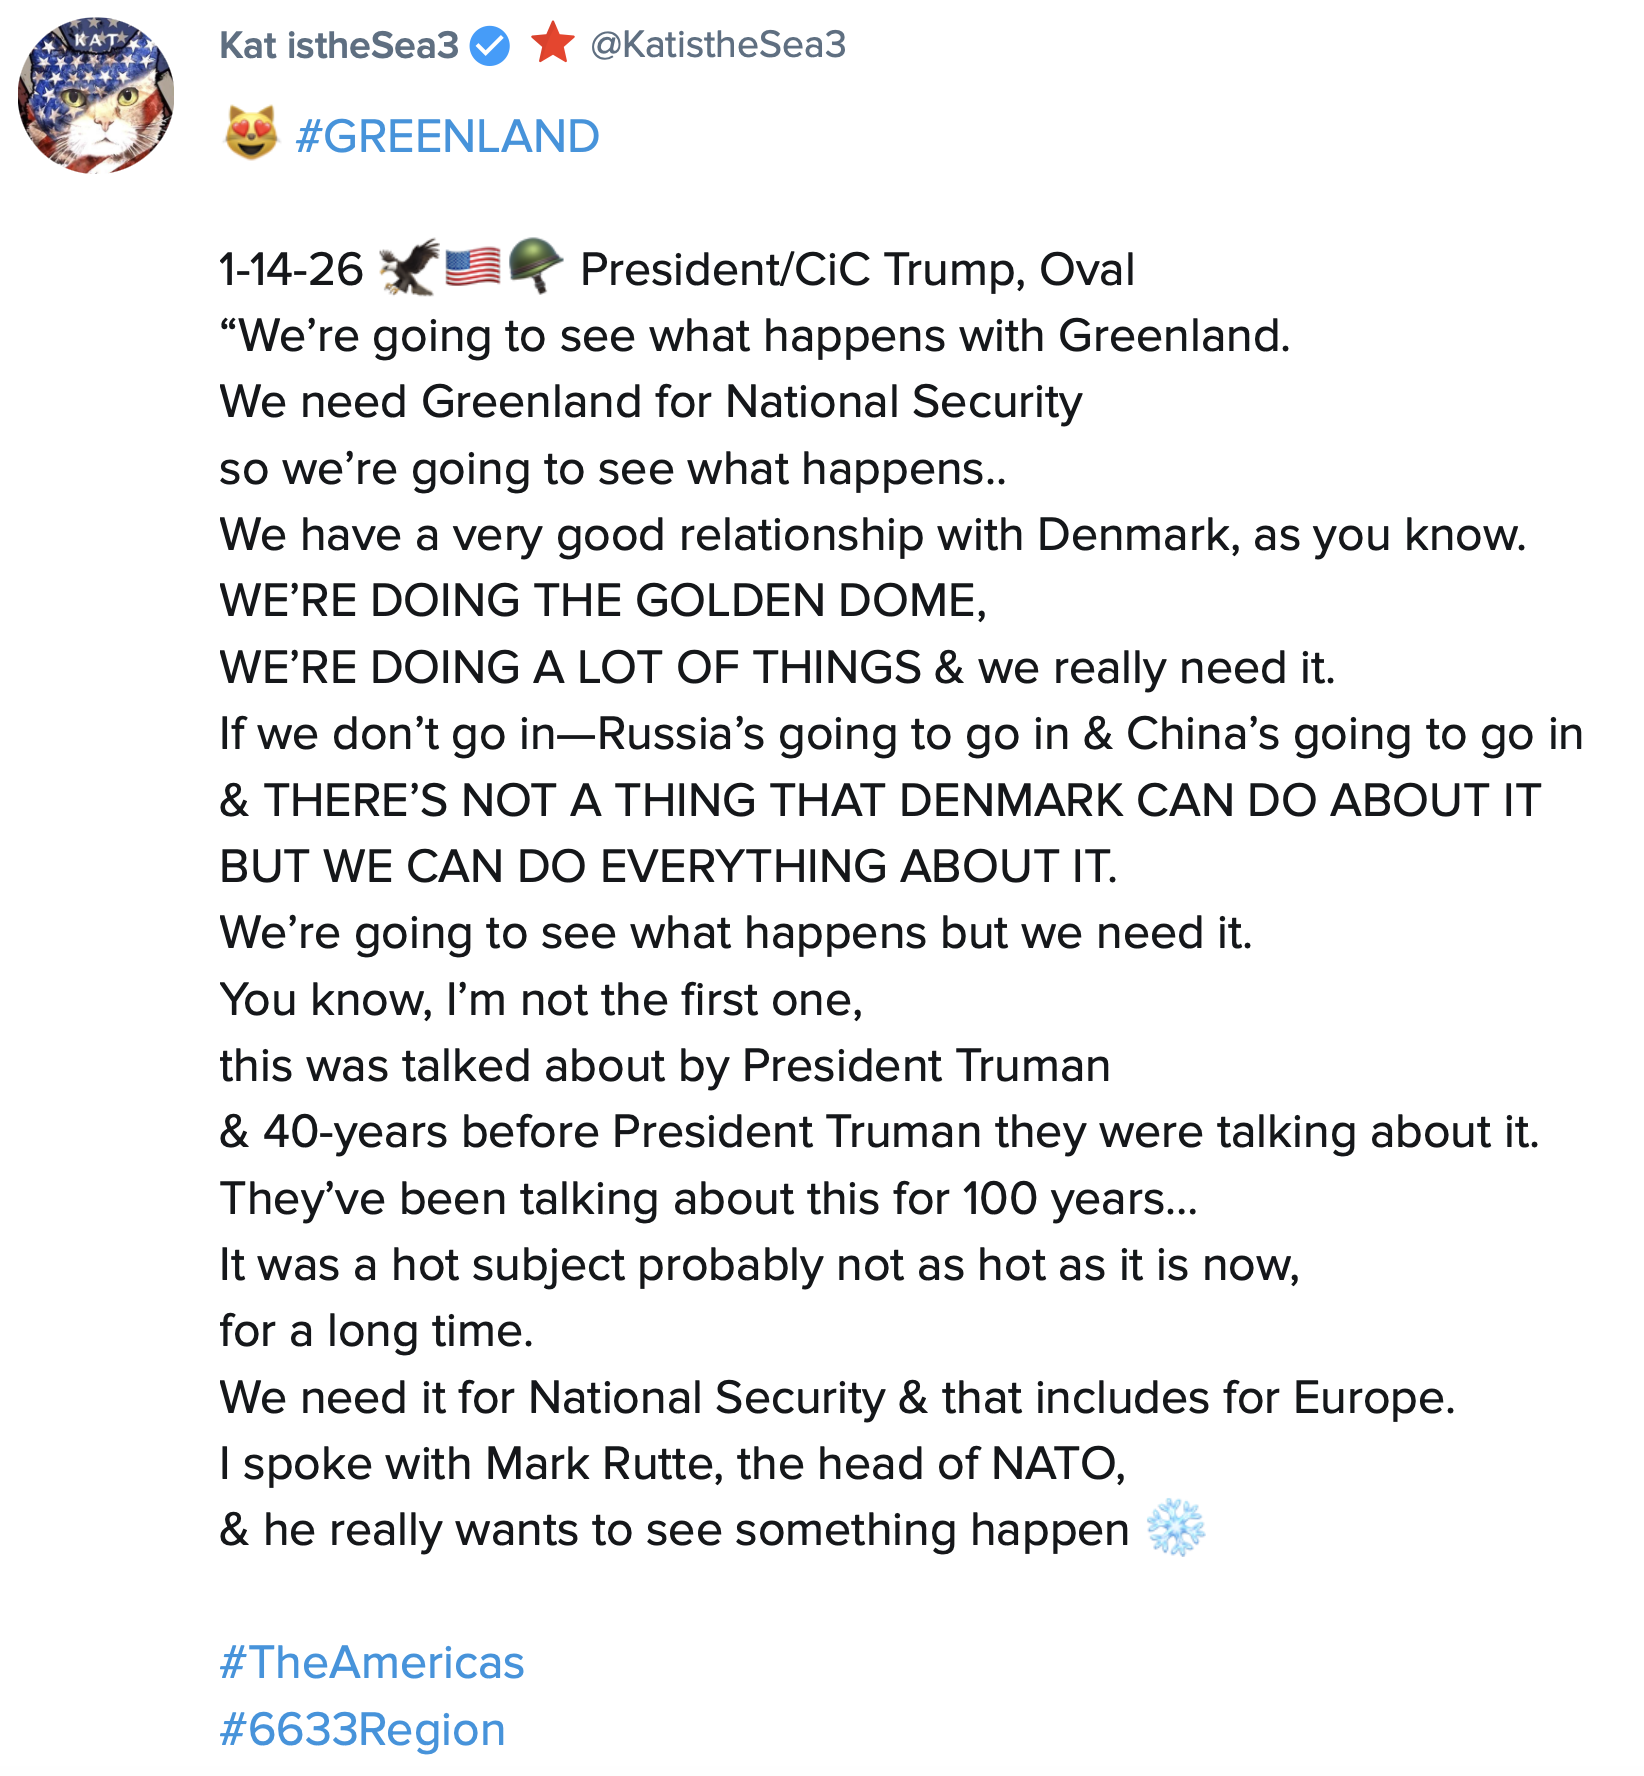This screenshot has height=1776, width=1644.
Task: Click the line about relationship with Denmark
Action: 872,535
